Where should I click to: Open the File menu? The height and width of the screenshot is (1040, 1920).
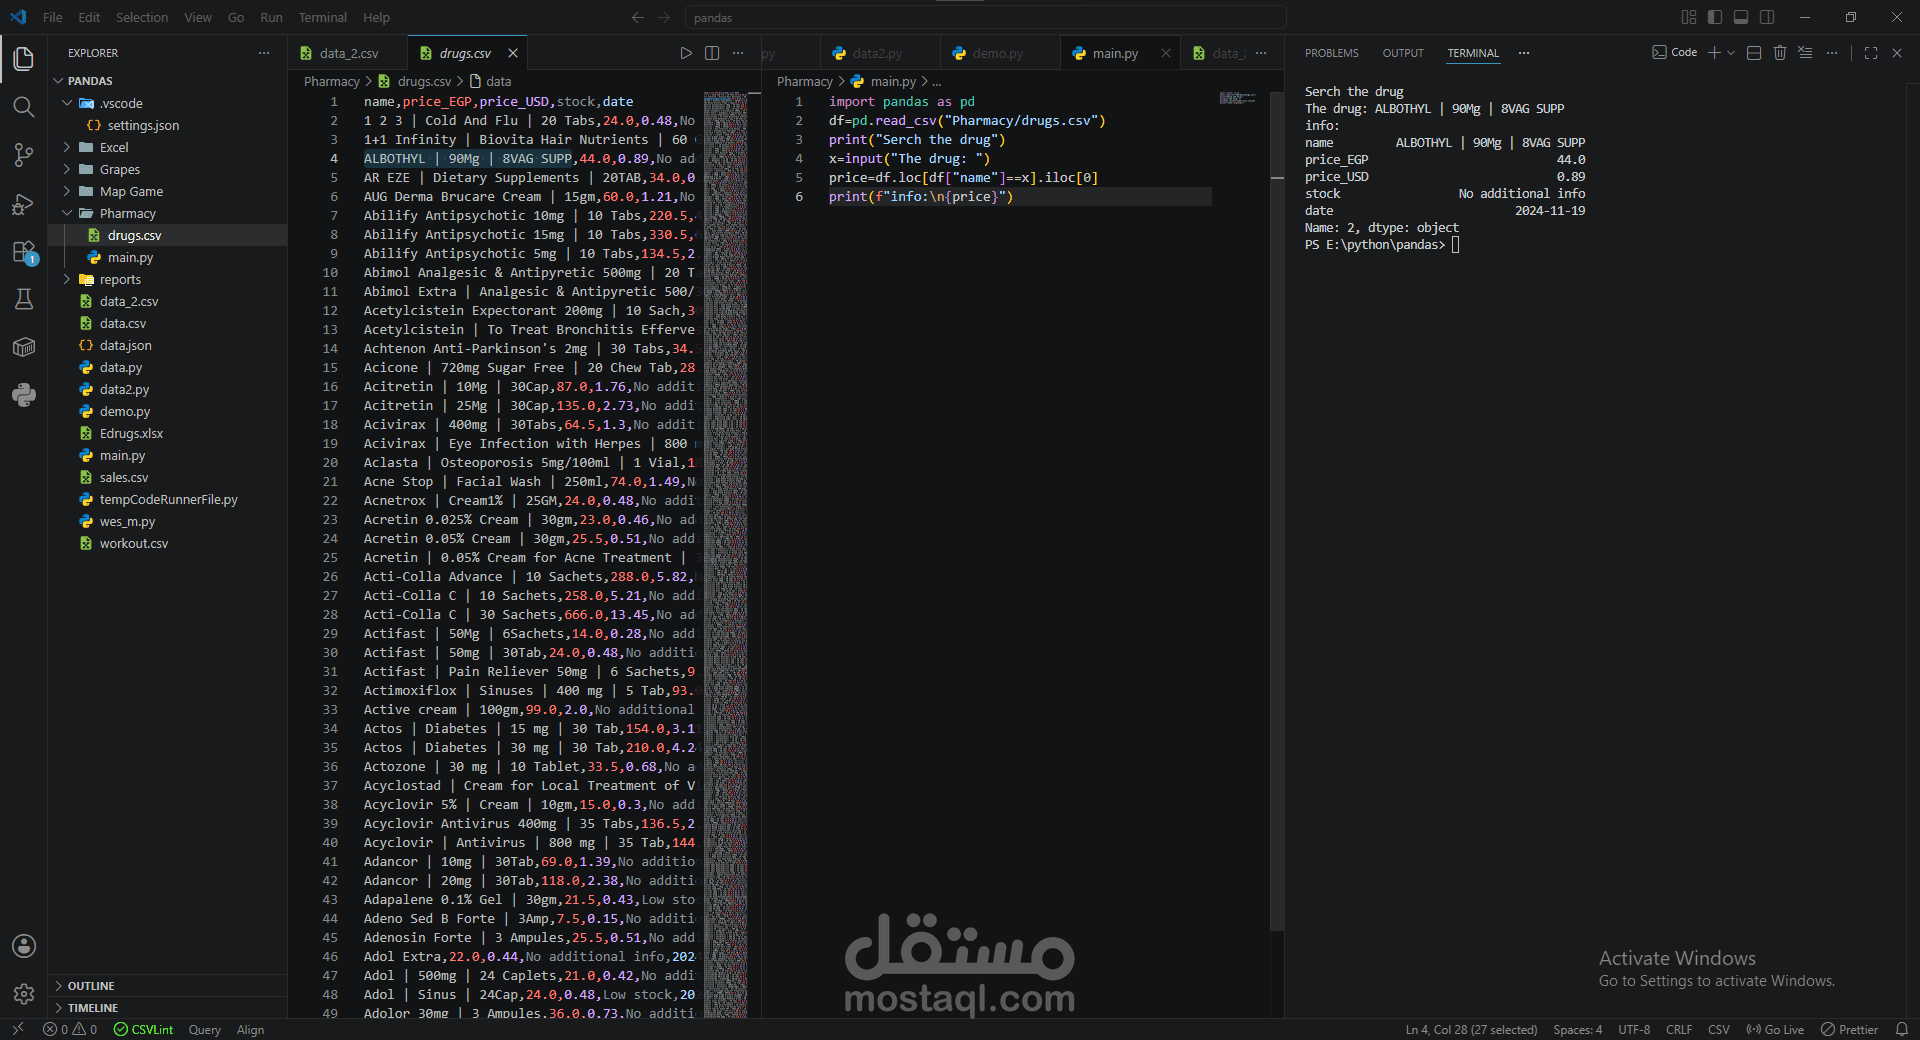53,17
